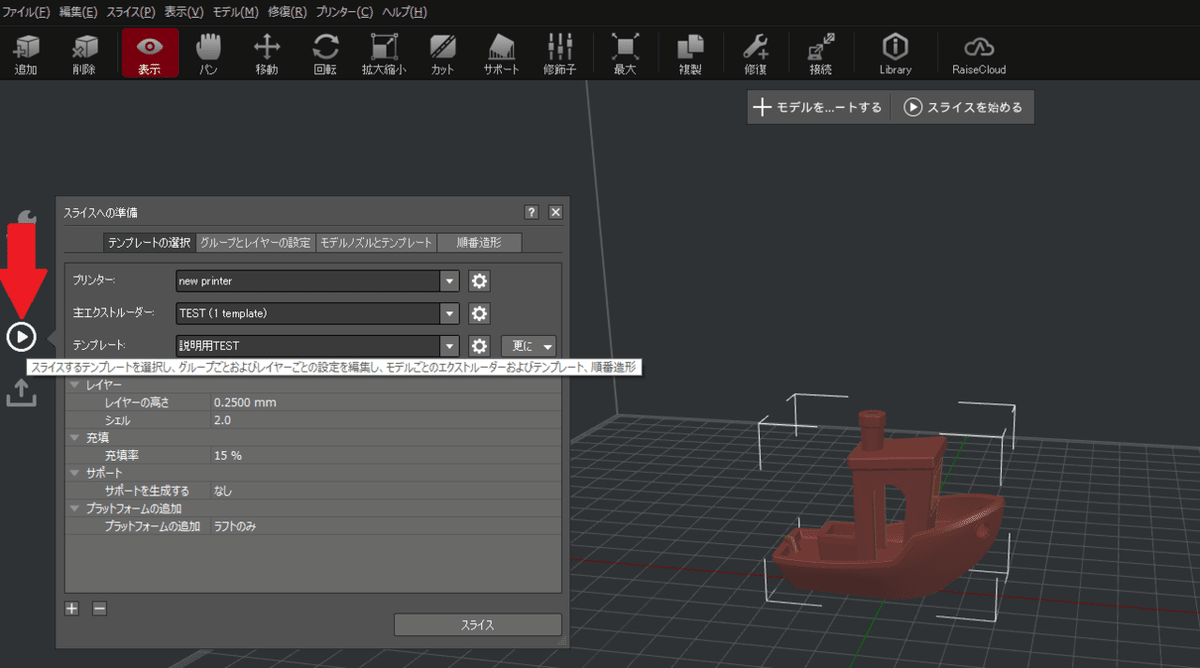Open the Library icon
Viewport: 1200px width, 668px height.
[x=895, y=53]
